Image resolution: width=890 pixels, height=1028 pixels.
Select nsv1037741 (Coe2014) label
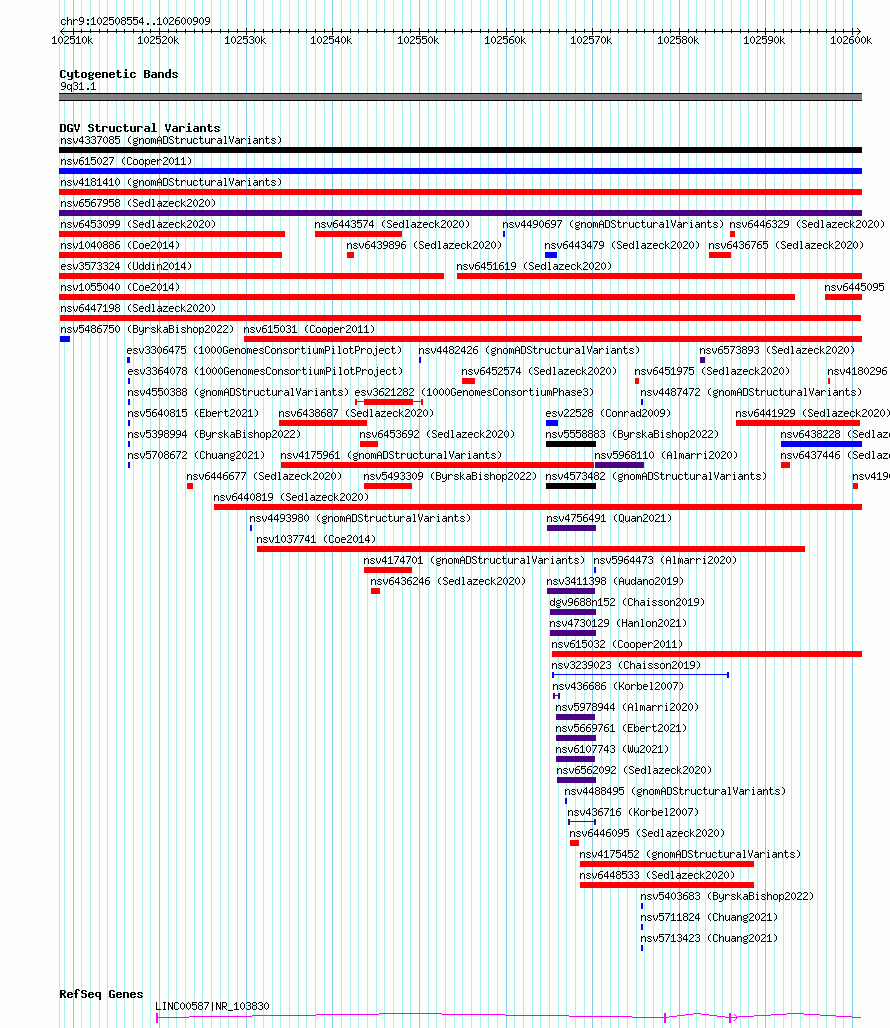coord(317,539)
